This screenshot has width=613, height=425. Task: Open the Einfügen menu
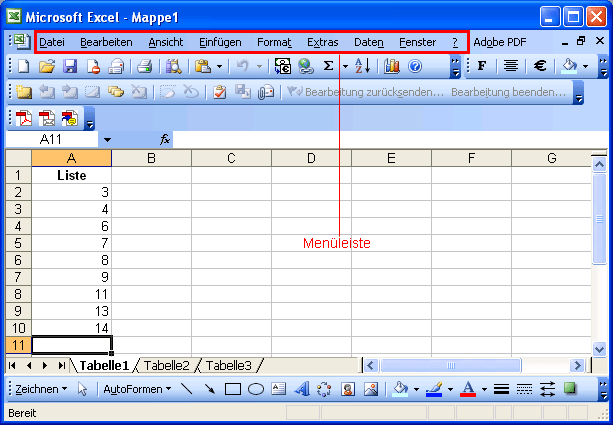[x=220, y=42]
